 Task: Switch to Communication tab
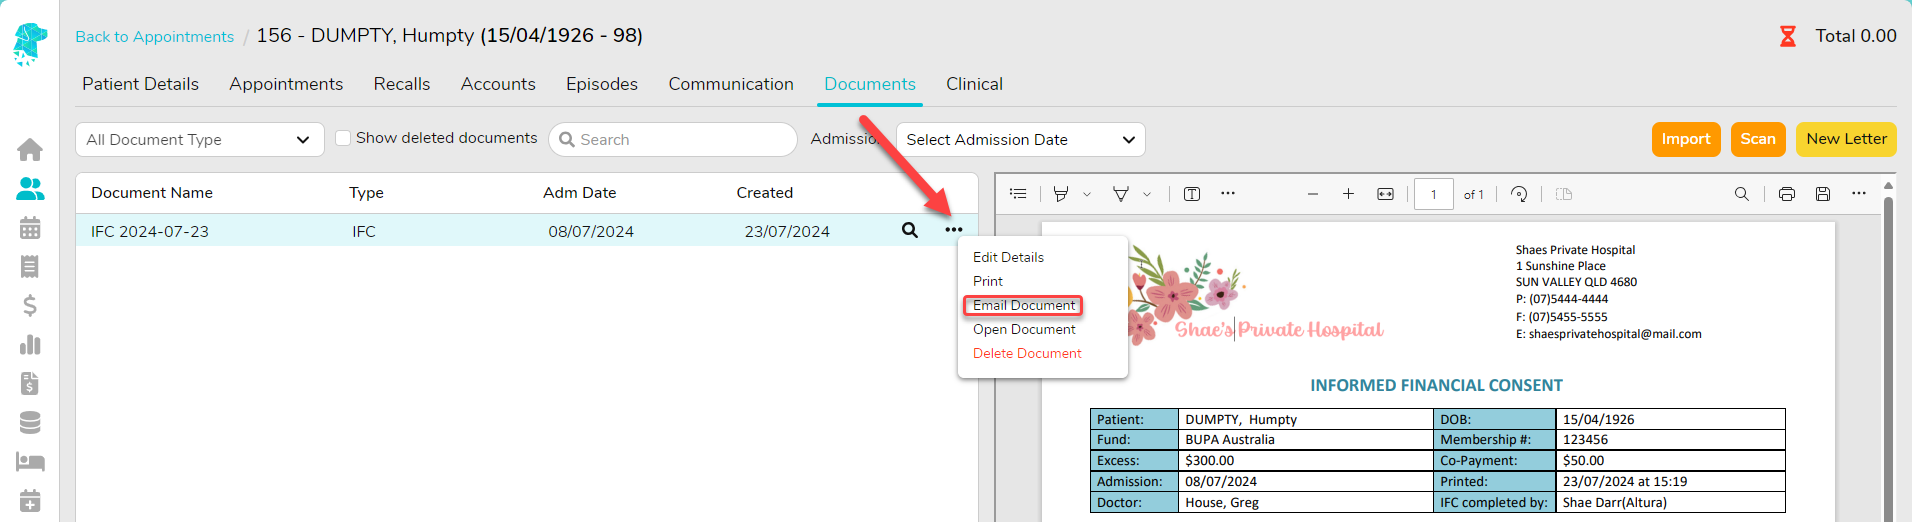point(731,84)
